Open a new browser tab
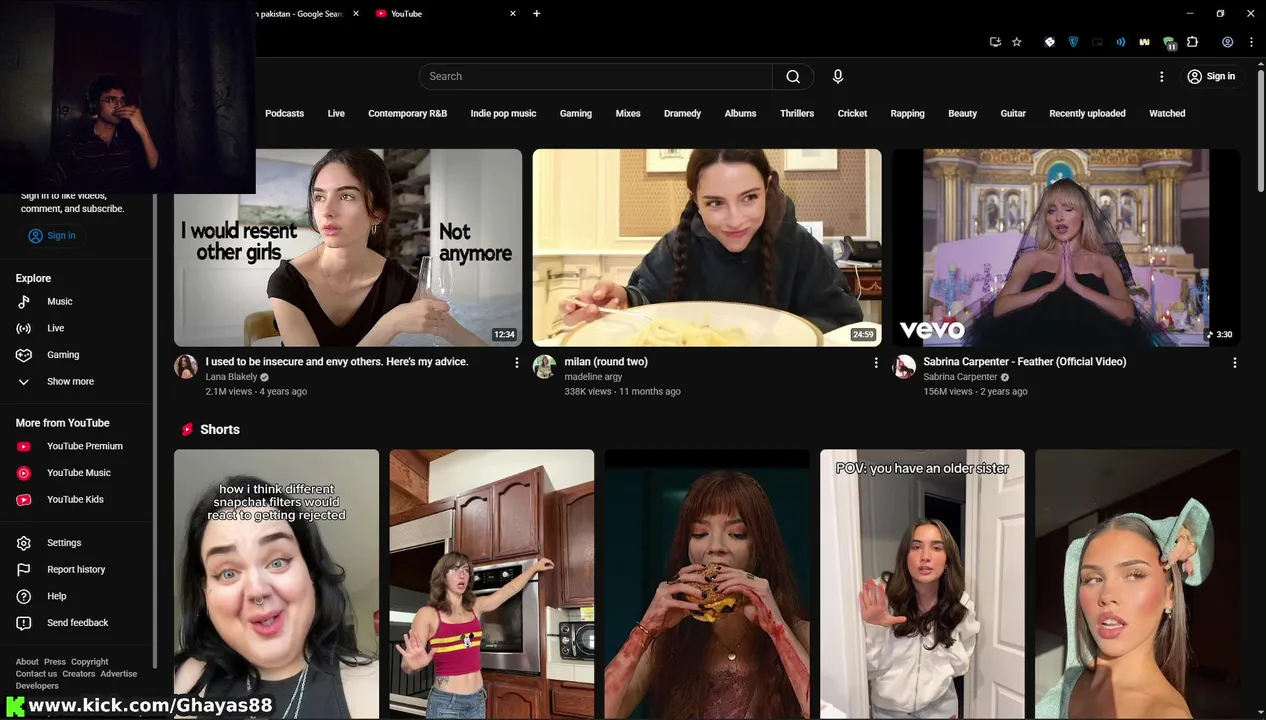Image resolution: width=1266 pixels, height=720 pixels. click(x=537, y=14)
